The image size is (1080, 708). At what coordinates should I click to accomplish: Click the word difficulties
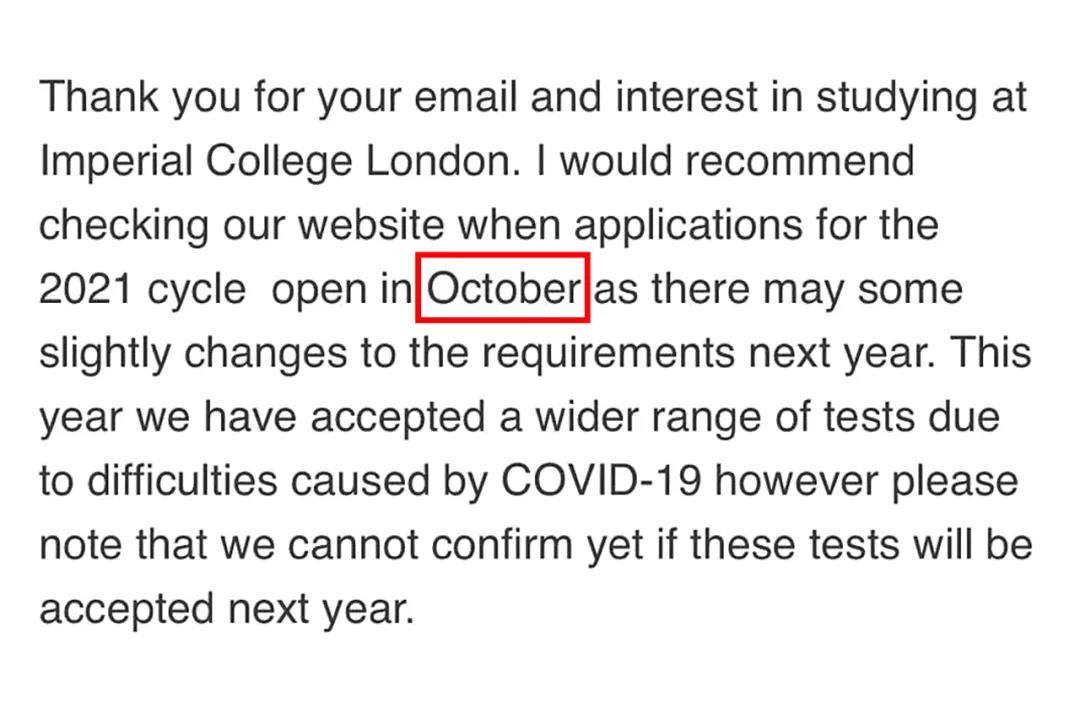pyautogui.click(x=183, y=480)
